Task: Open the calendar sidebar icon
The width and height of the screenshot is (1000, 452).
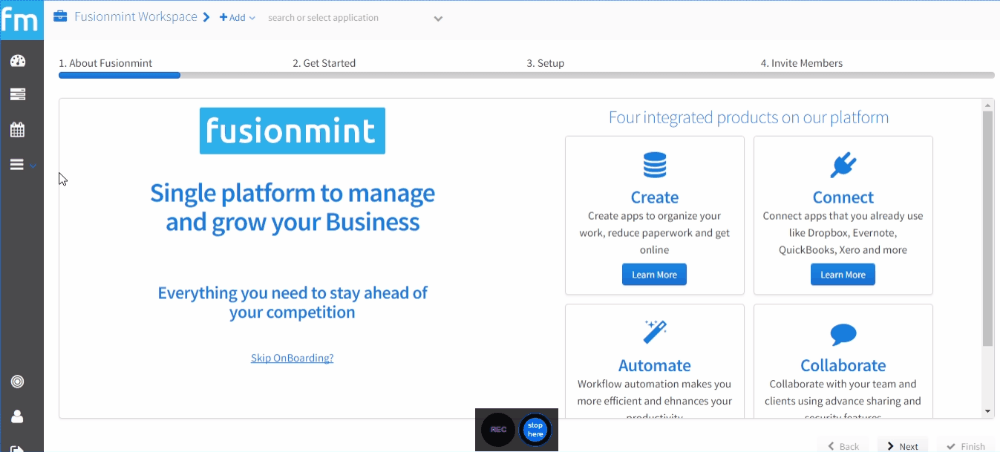Action: (18, 130)
